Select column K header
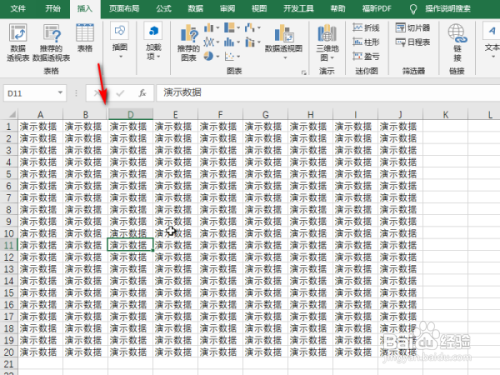 445,115
